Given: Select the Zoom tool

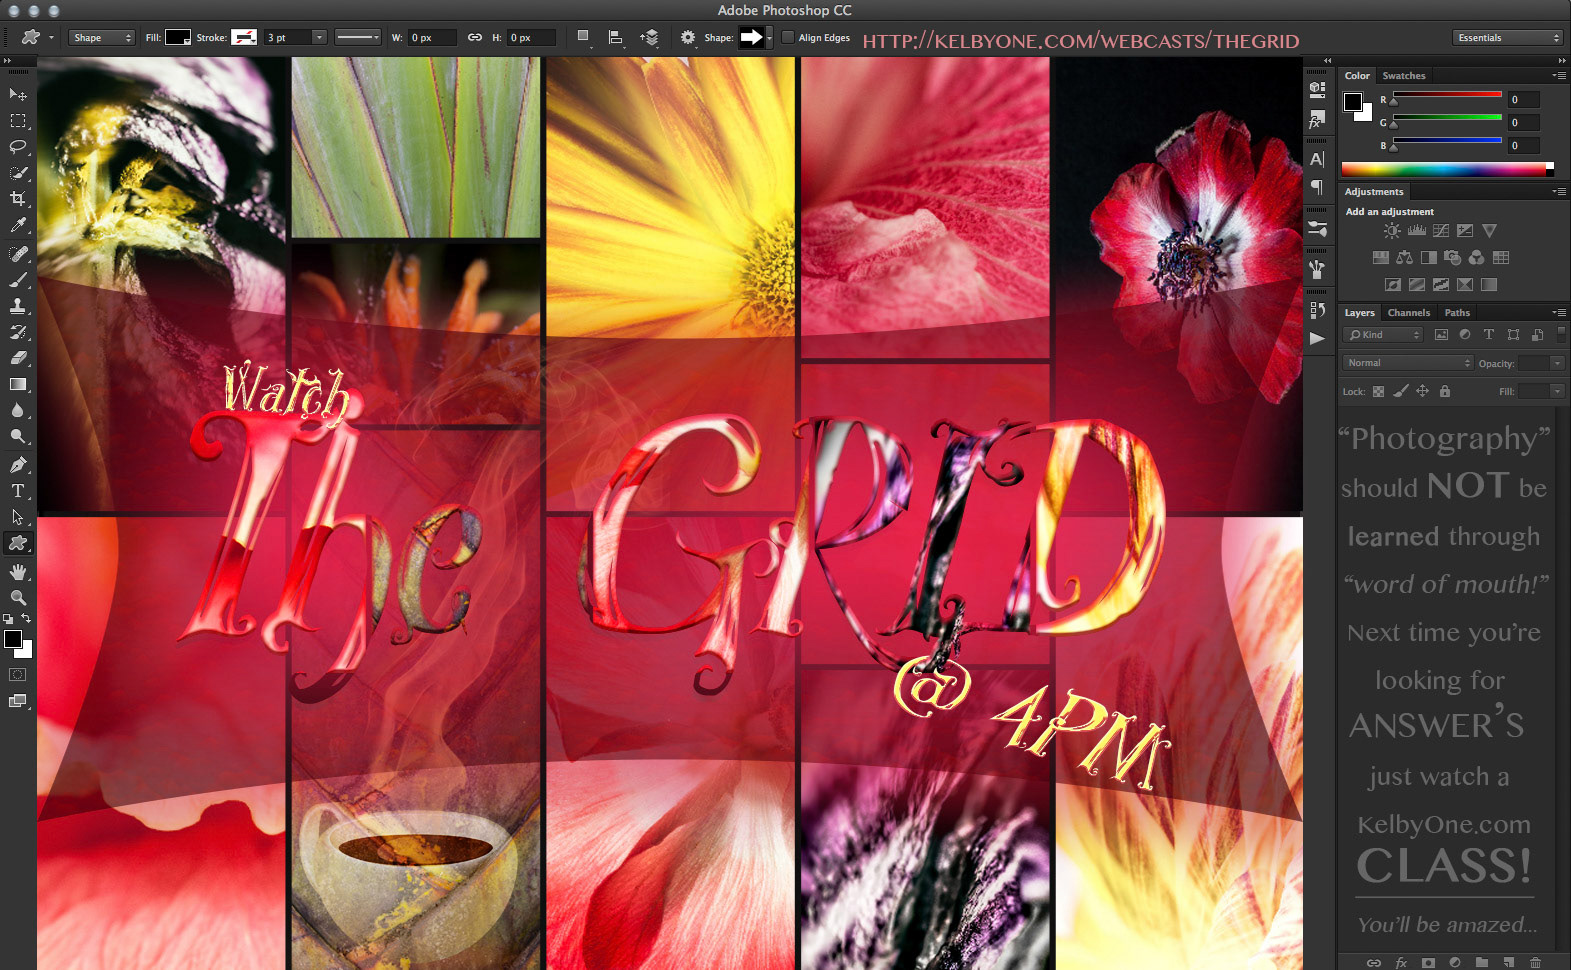Looking at the screenshot, I should click(18, 598).
